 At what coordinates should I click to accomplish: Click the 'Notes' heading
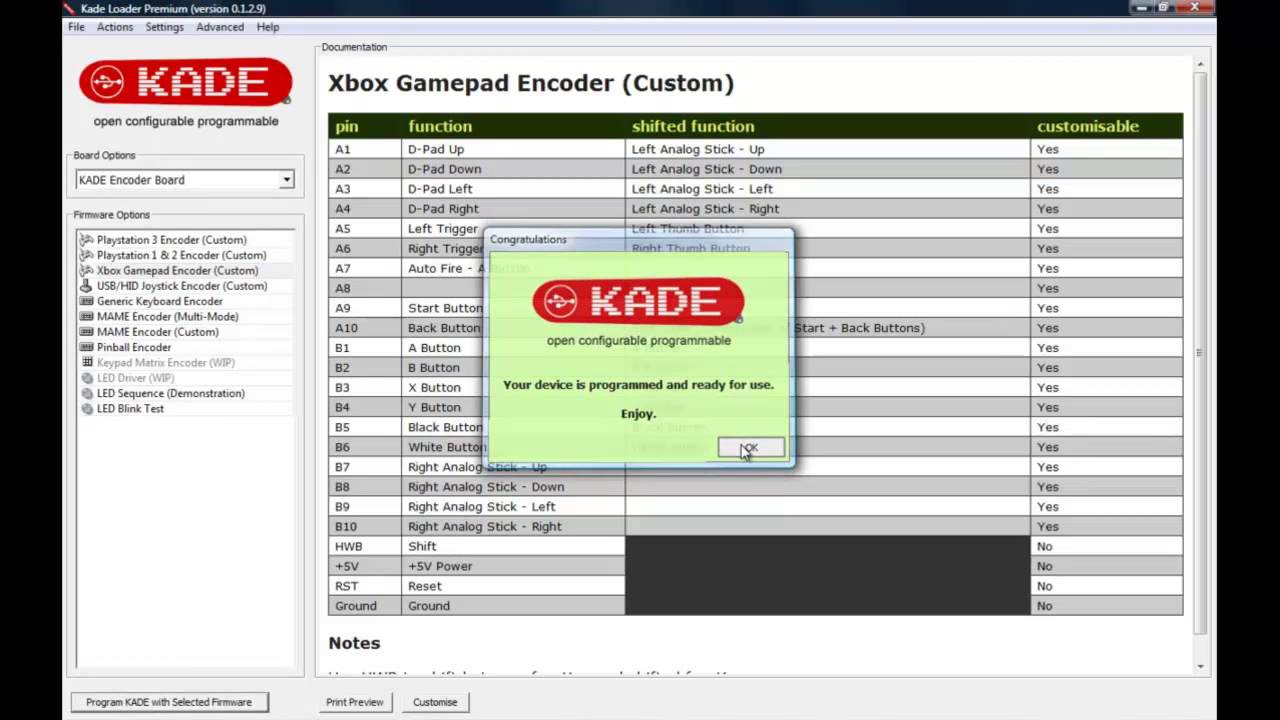tap(354, 643)
